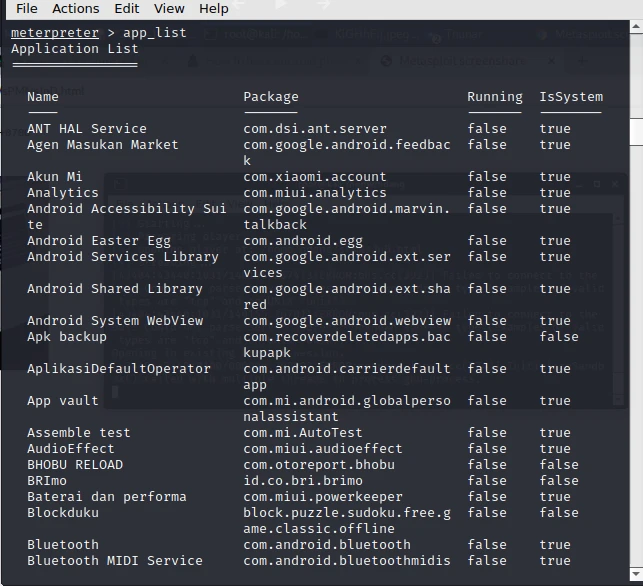The width and height of the screenshot is (643, 586).
Task: Click block.puzzle.sudoku.free.g package text
Action: tap(347, 513)
